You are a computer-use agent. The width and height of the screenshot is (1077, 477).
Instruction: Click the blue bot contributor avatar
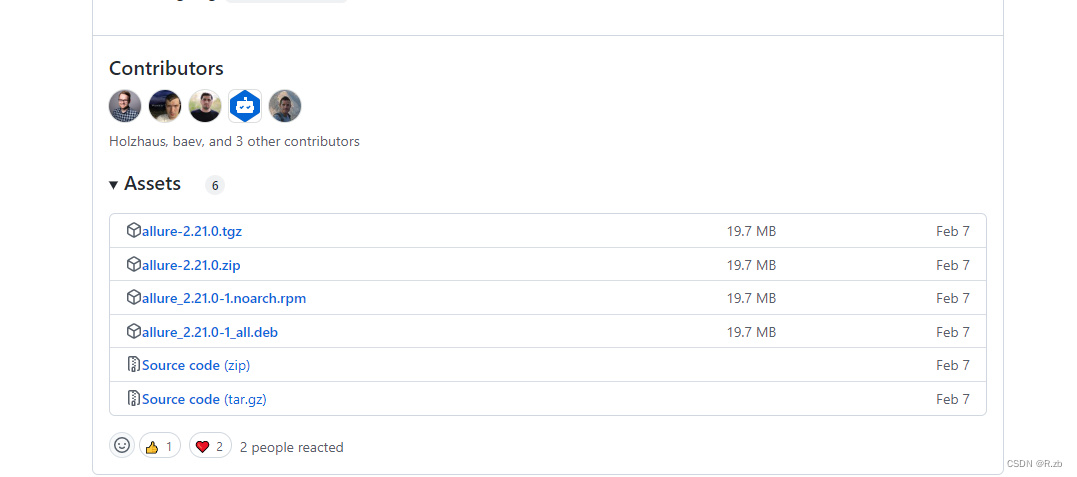coord(245,106)
